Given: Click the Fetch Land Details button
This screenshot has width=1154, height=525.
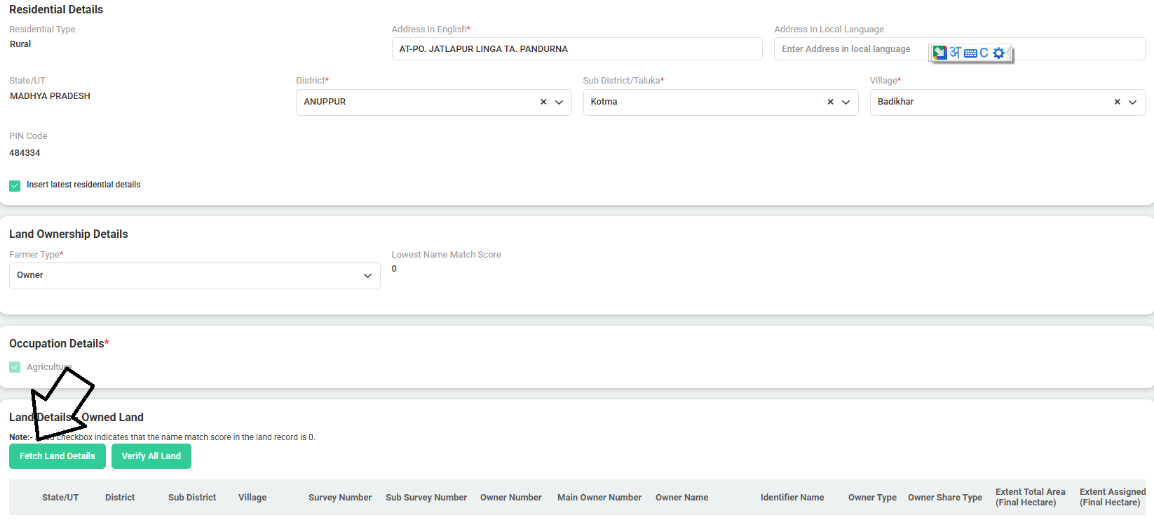Looking at the screenshot, I should click(57, 456).
